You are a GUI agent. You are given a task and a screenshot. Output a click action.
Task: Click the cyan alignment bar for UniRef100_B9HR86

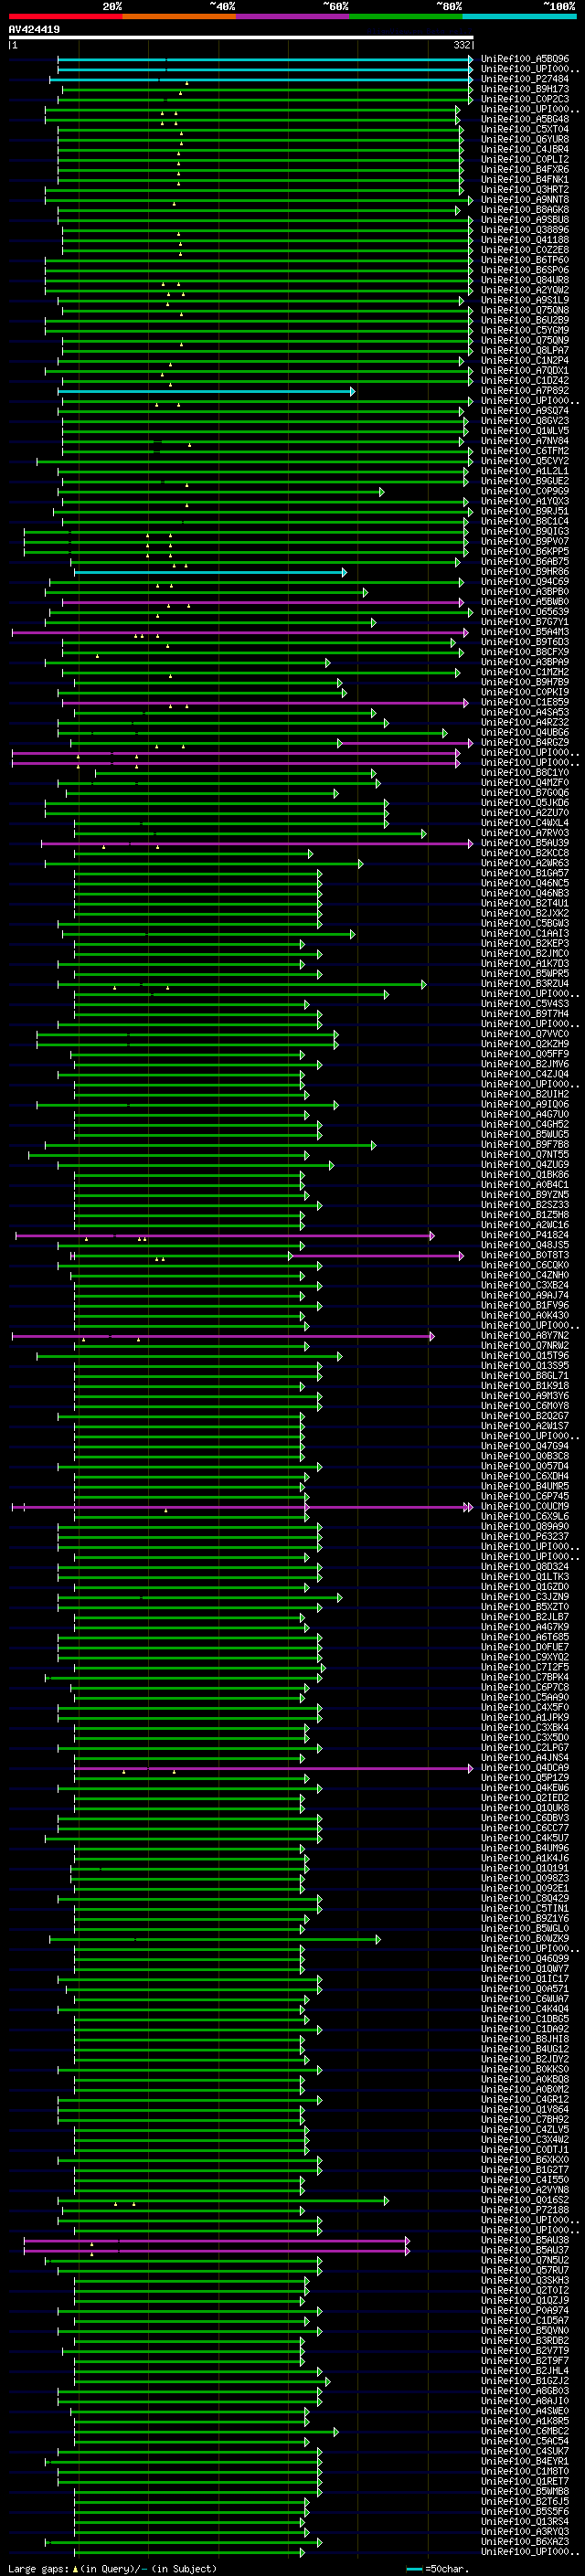click(x=210, y=572)
